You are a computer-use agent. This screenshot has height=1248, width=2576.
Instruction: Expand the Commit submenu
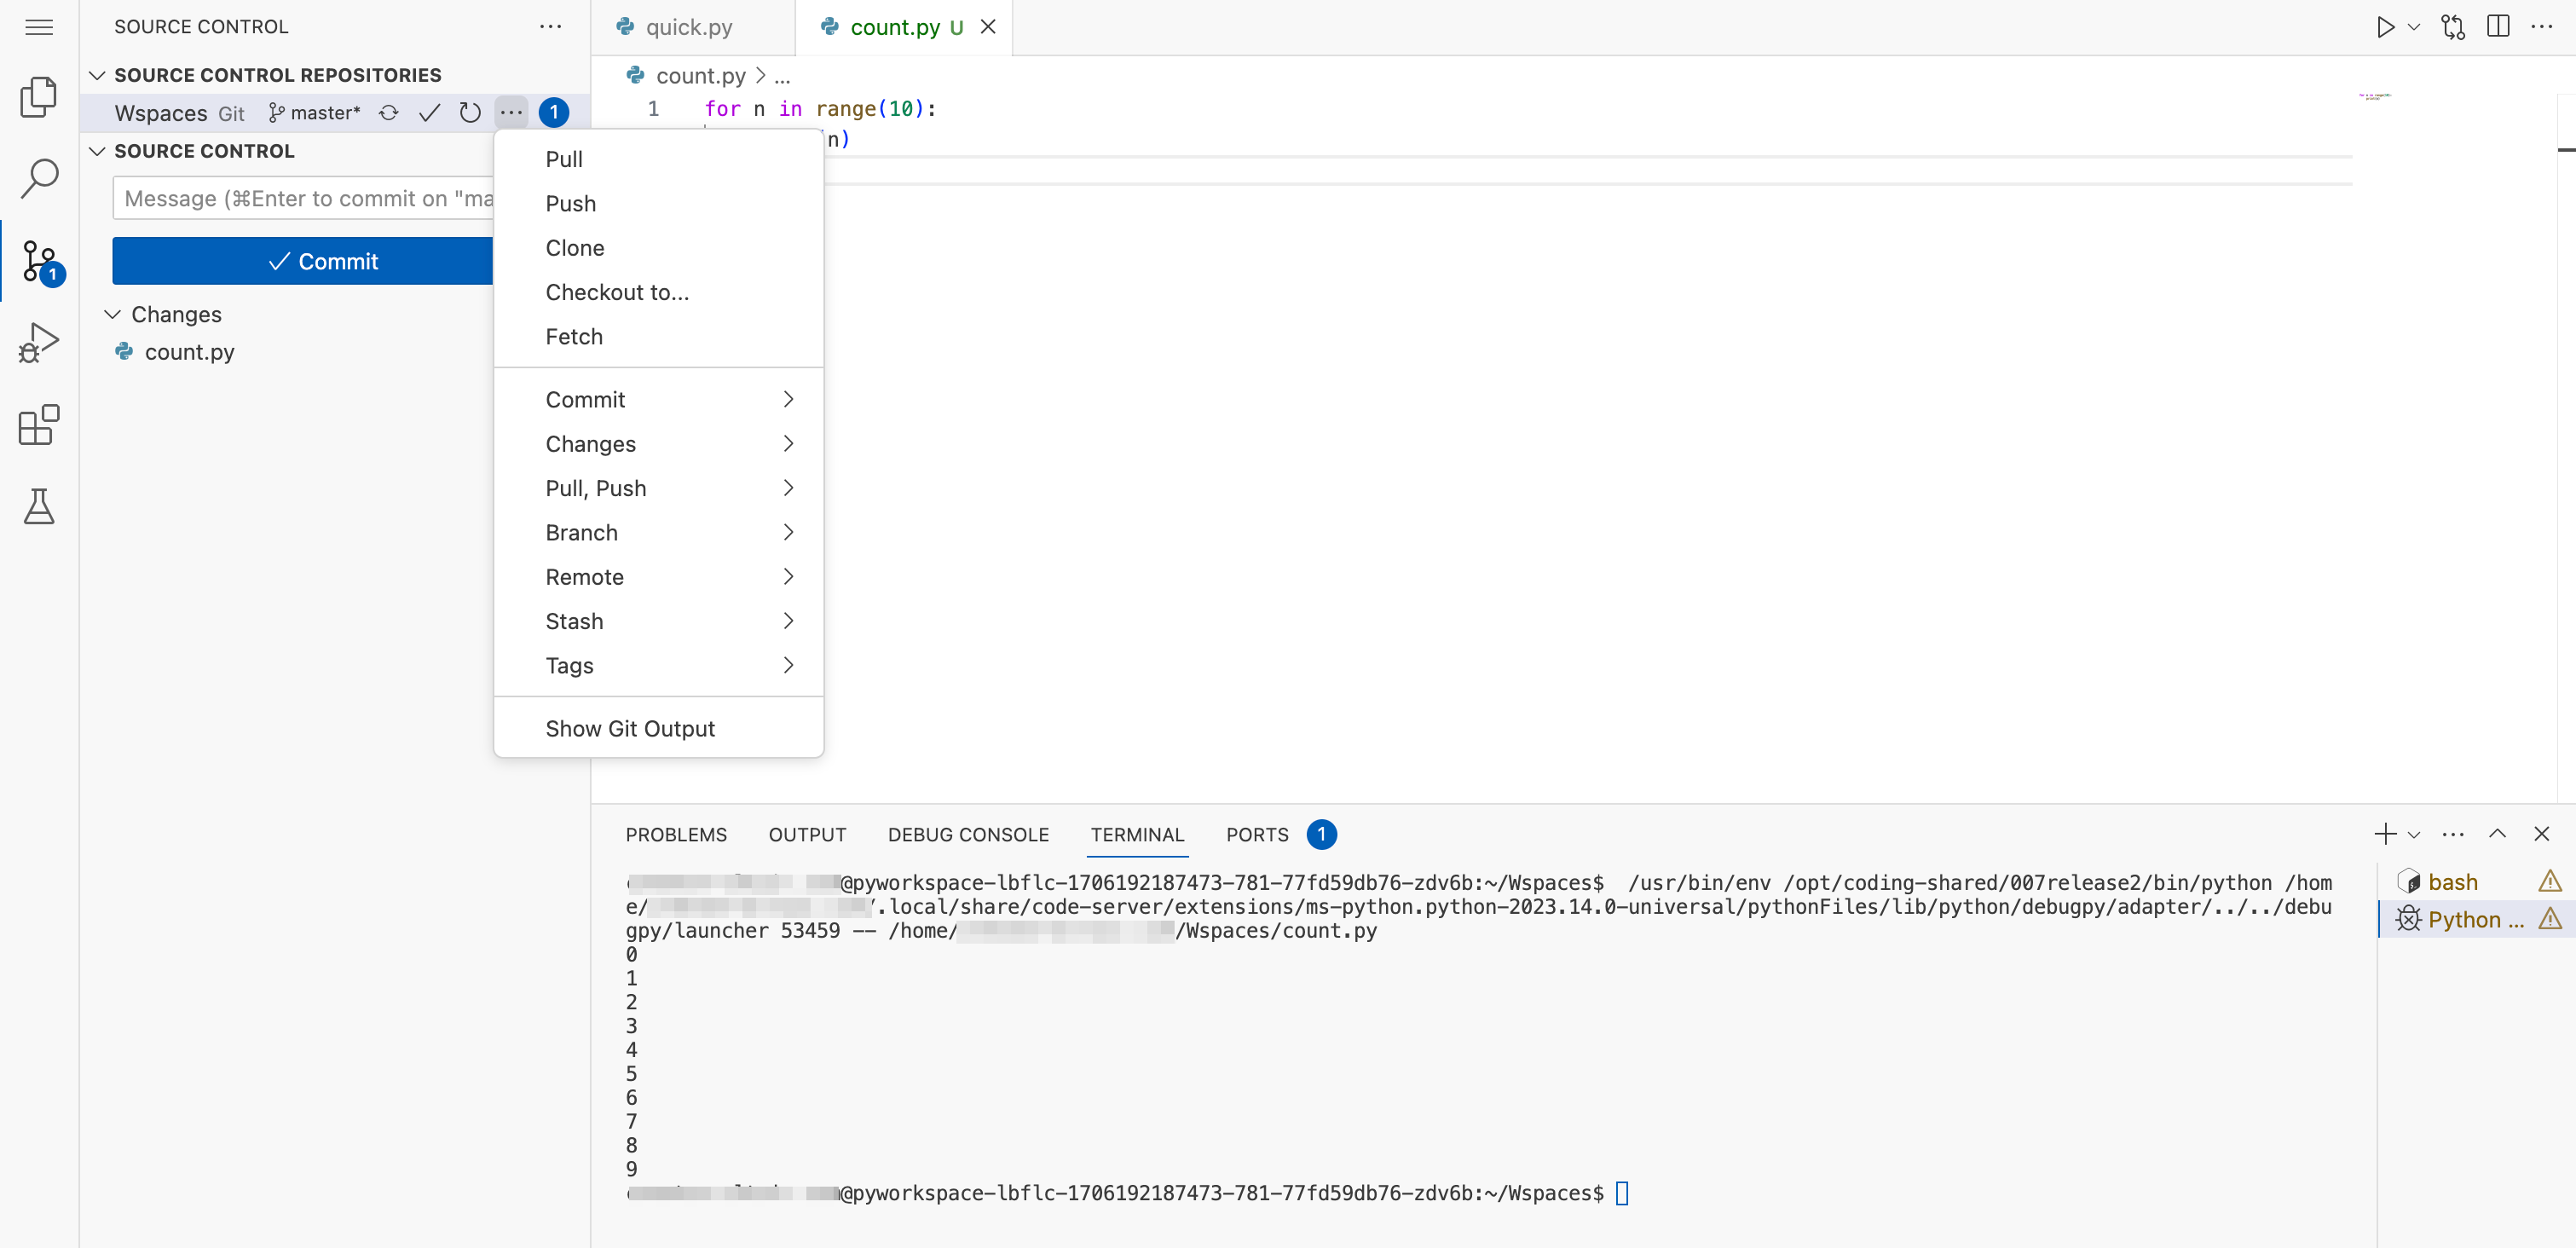658,399
